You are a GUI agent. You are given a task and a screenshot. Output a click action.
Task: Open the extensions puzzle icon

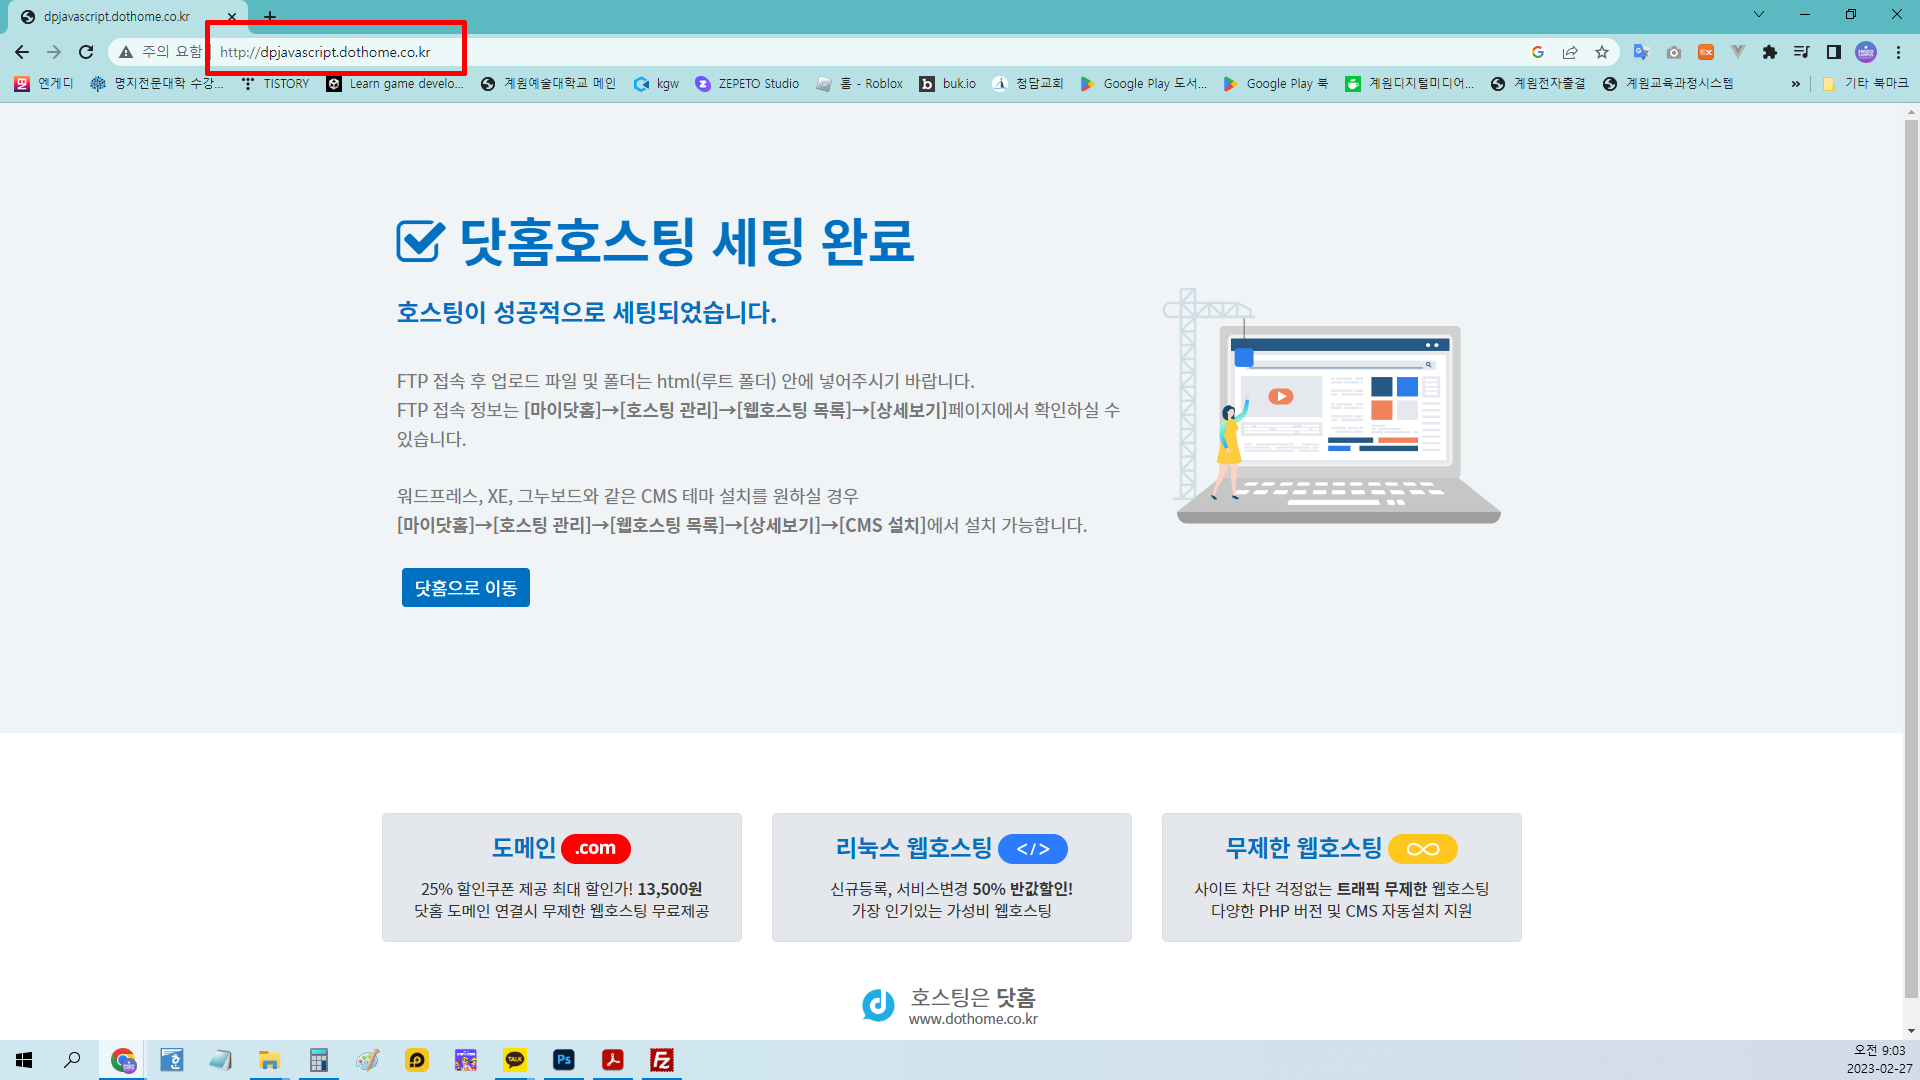point(1770,52)
